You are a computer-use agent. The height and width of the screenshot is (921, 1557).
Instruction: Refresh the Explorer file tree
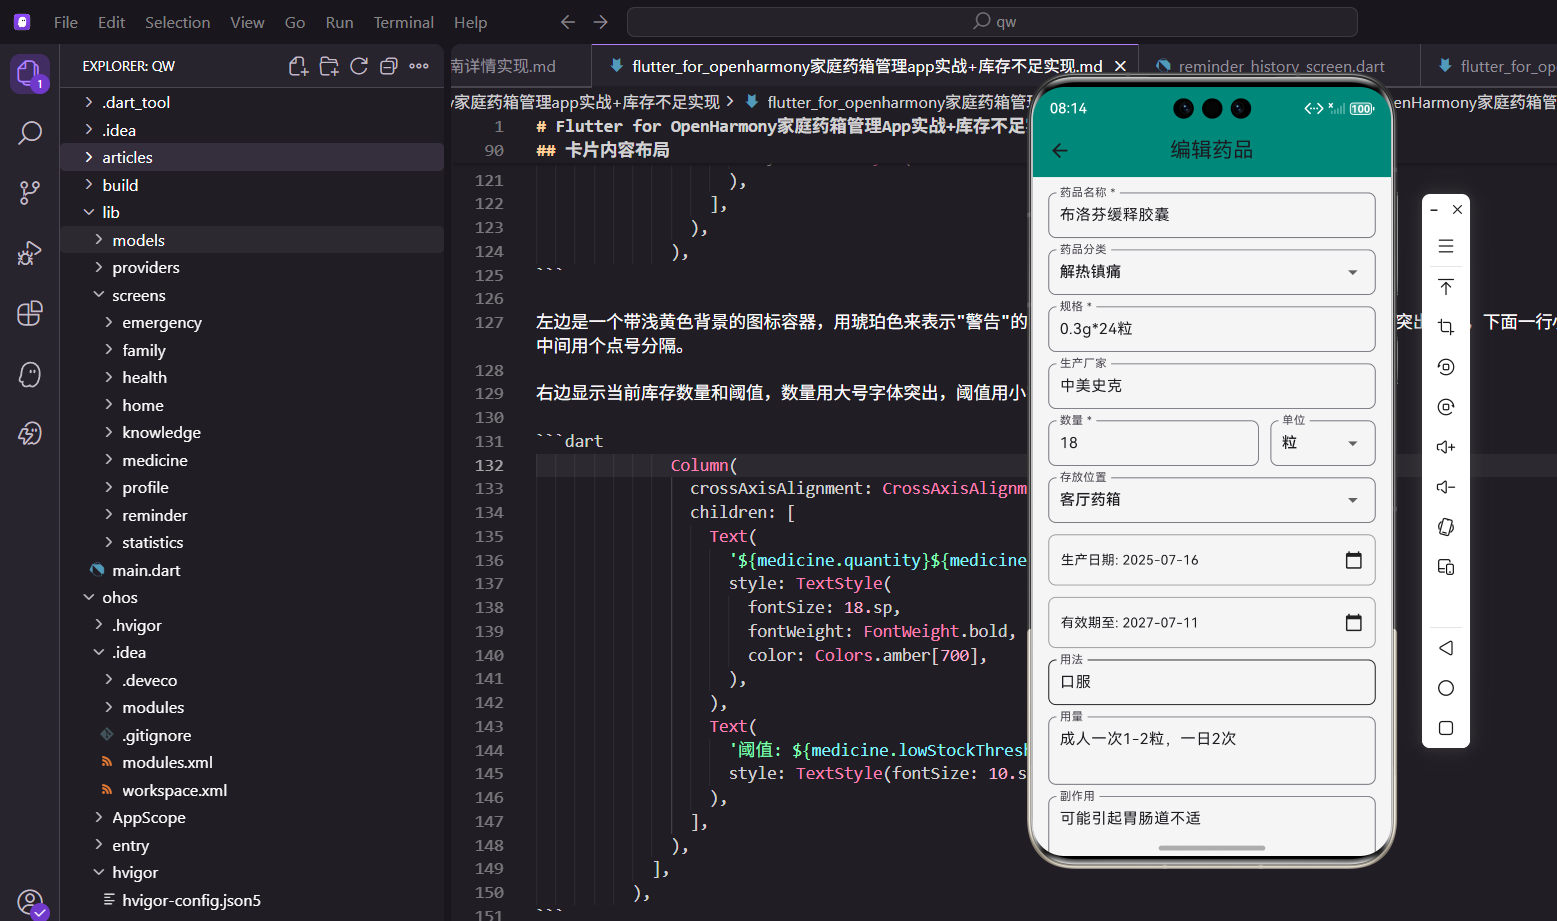click(x=359, y=64)
